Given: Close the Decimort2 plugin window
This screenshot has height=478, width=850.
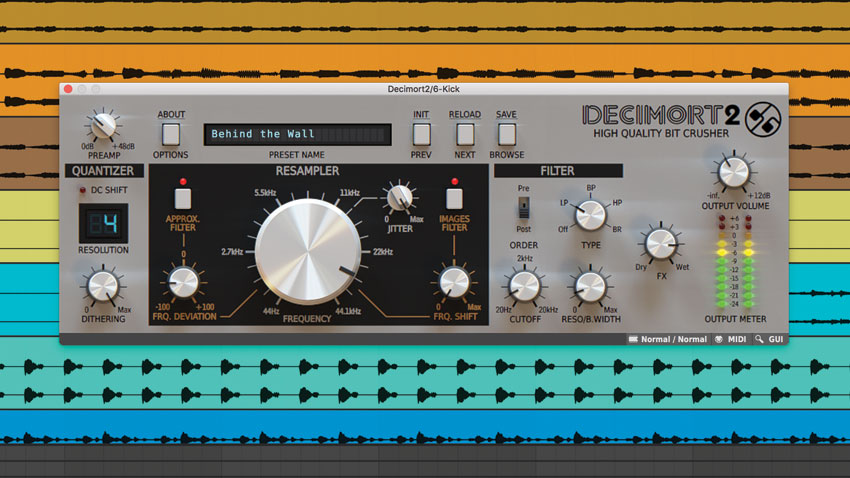Looking at the screenshot, I should point(68,89).
